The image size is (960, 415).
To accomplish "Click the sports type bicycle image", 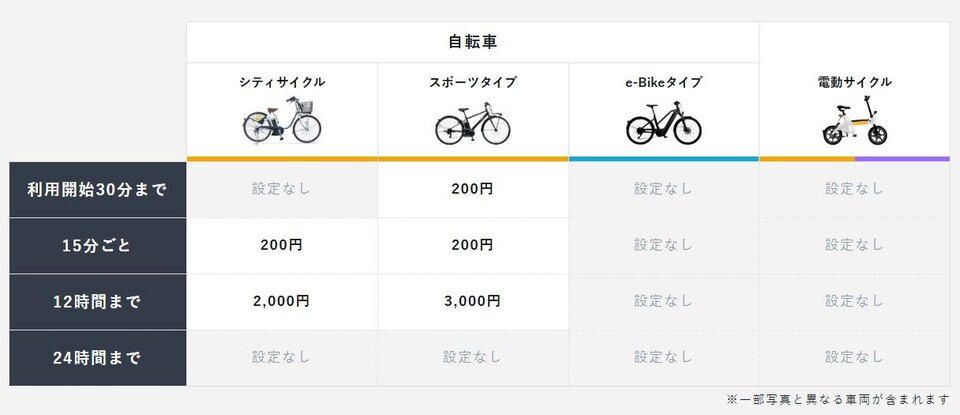I will [472, 125].
